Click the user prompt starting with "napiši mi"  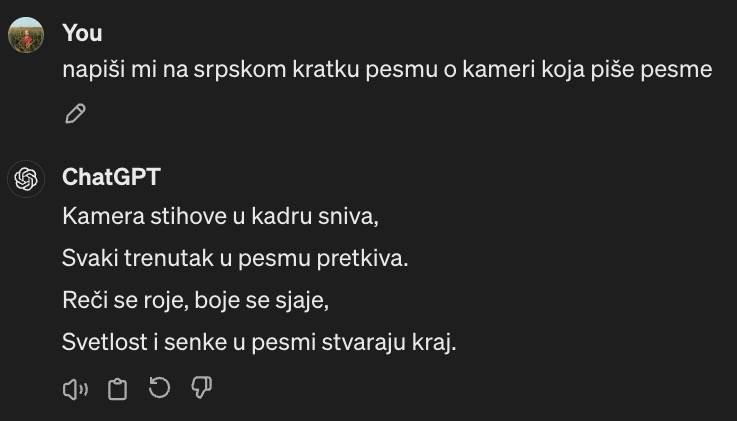pos(386,71)
